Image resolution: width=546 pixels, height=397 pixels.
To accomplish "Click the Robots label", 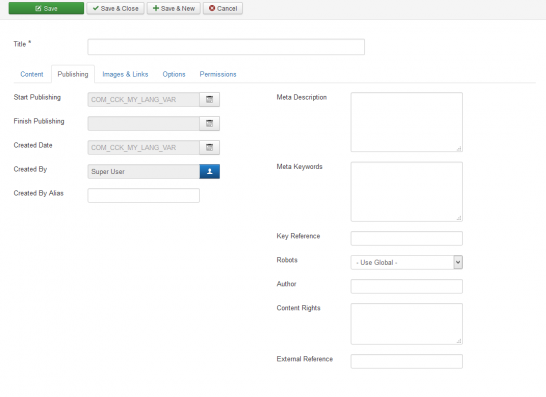I will pos(287,260).
